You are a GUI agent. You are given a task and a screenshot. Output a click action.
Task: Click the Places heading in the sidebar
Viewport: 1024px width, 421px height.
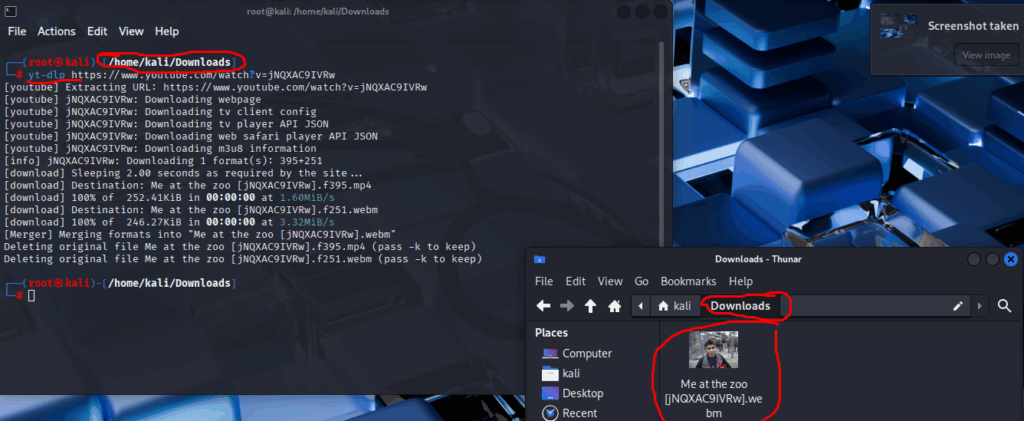[551, 333]
